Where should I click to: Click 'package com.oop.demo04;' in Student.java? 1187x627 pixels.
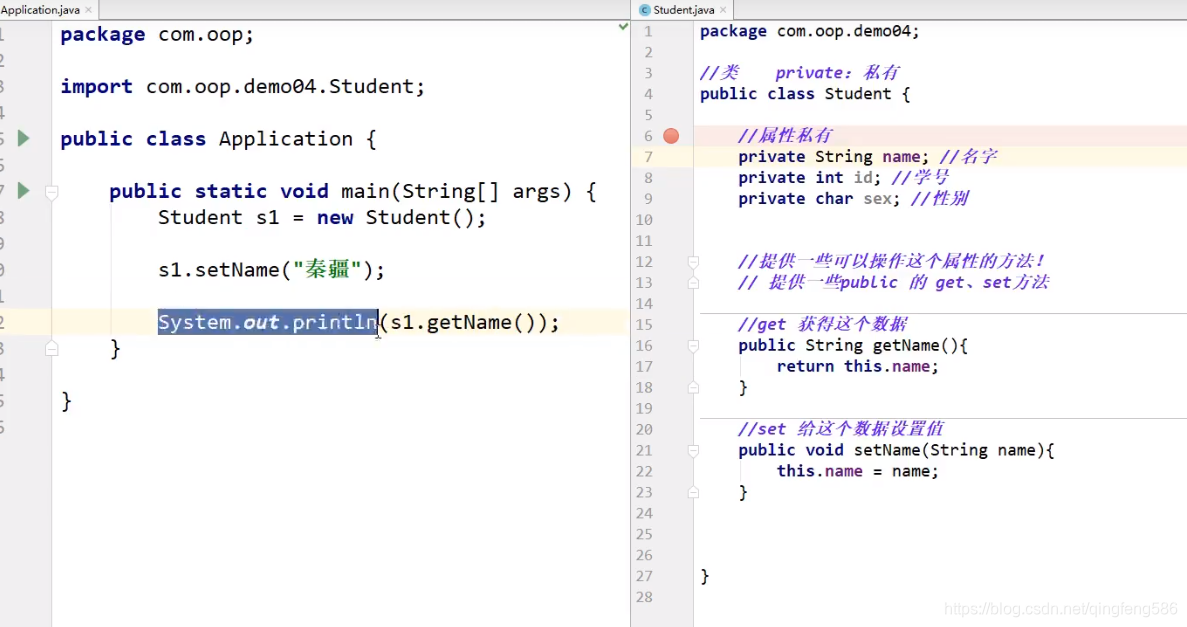point(809,32)
